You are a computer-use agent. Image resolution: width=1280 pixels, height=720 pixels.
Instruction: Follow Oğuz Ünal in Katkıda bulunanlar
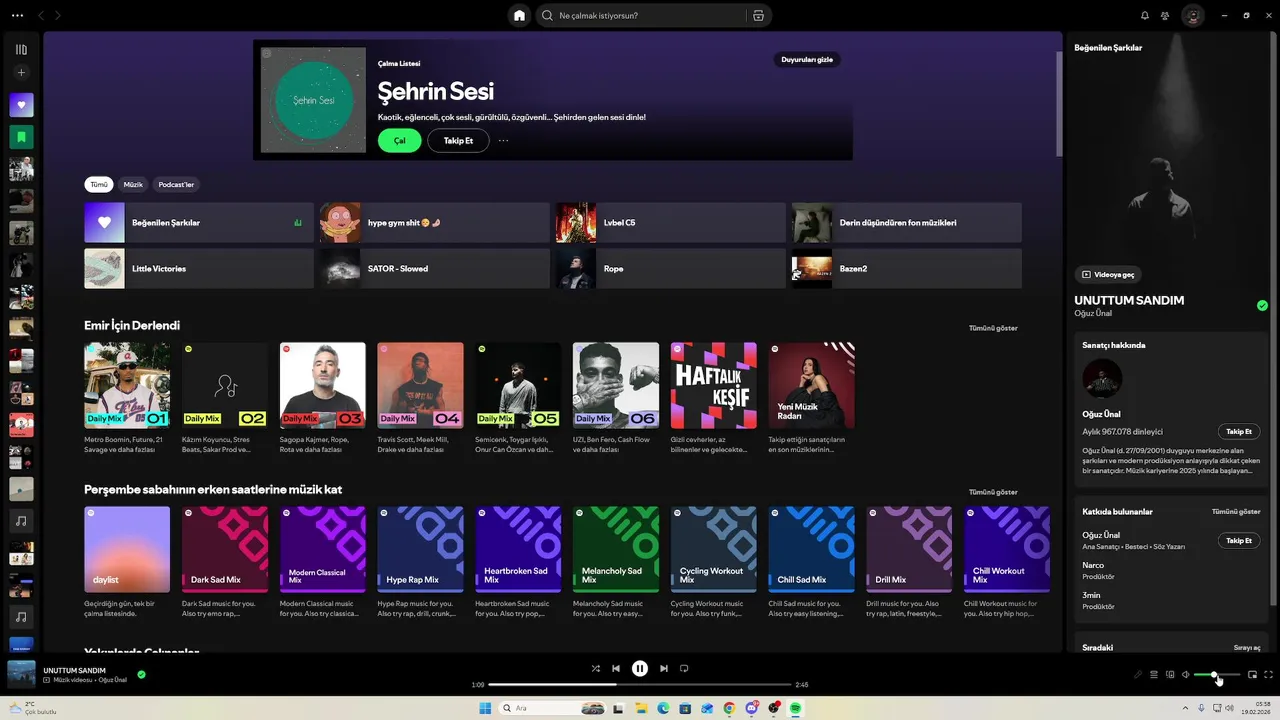pos(1239,541)
